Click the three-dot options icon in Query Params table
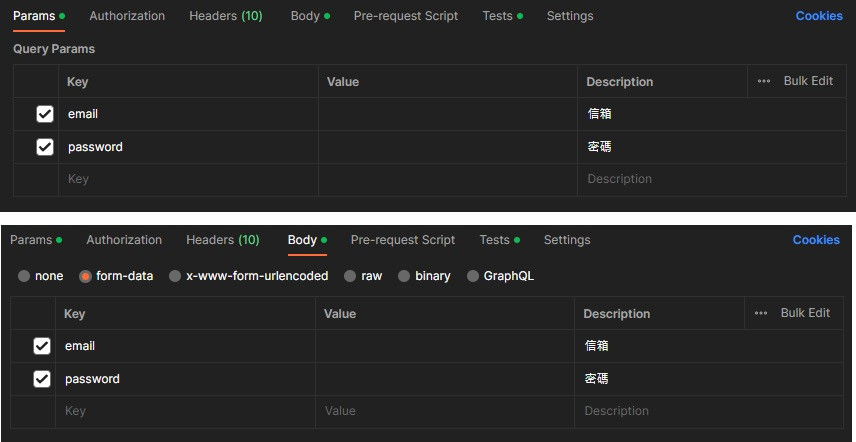This screenshot has width=856, height=442. [x=764, y=81]
